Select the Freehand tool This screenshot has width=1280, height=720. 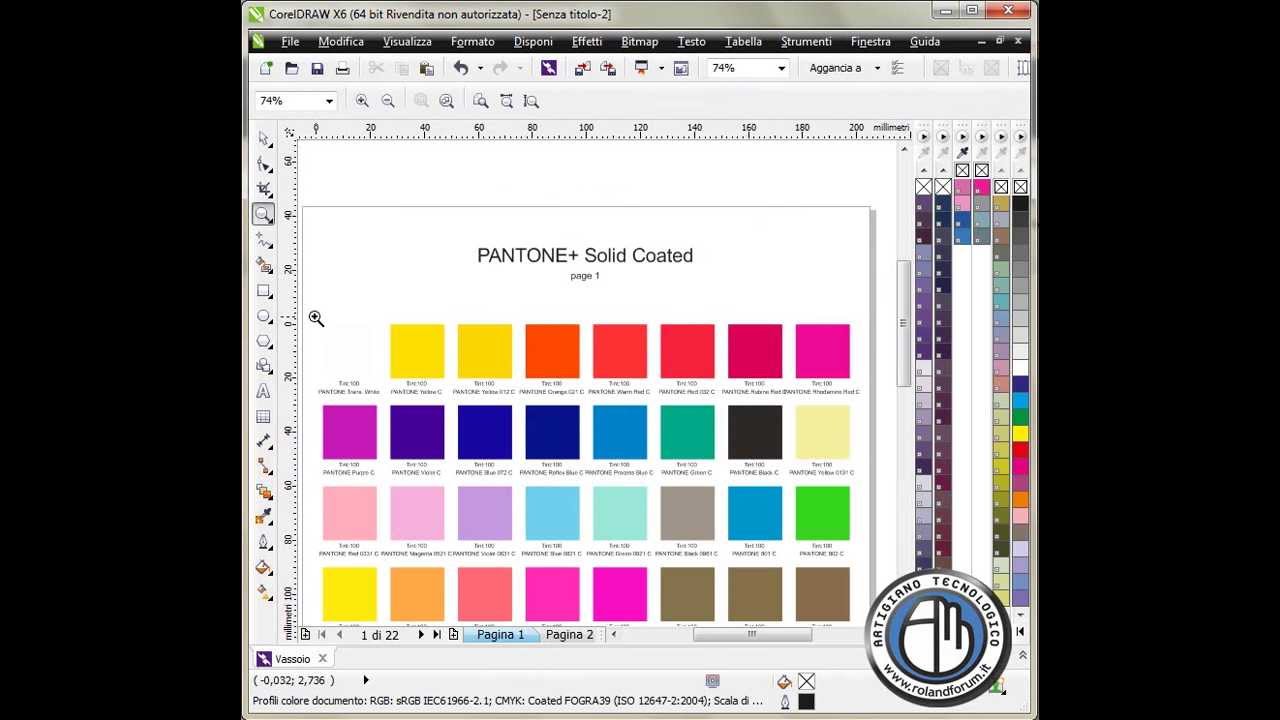[264, 240]
